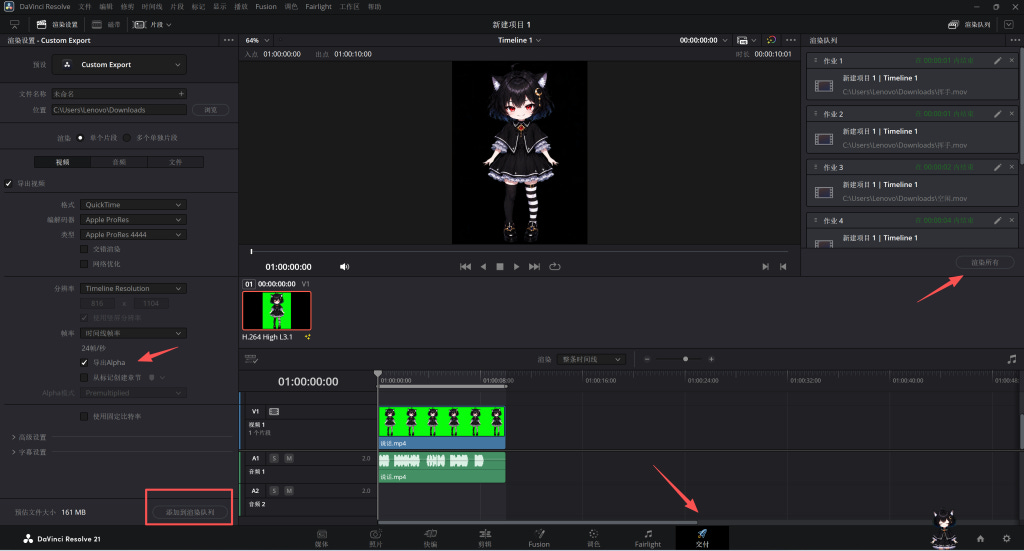This screenshot has height=551, width=1024.
Task: Switch to the Fairlight page
Action: tap(647, 539)
